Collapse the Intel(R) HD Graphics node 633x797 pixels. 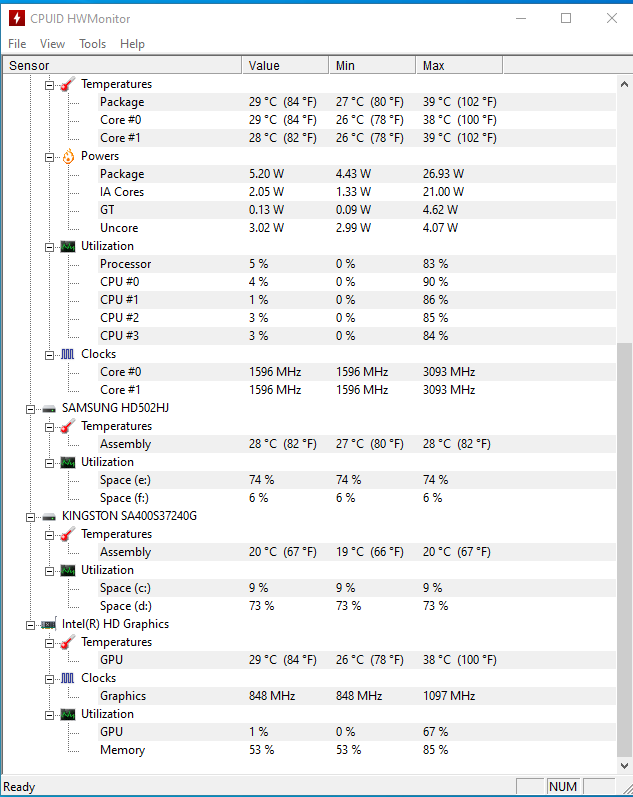(31, 625)
